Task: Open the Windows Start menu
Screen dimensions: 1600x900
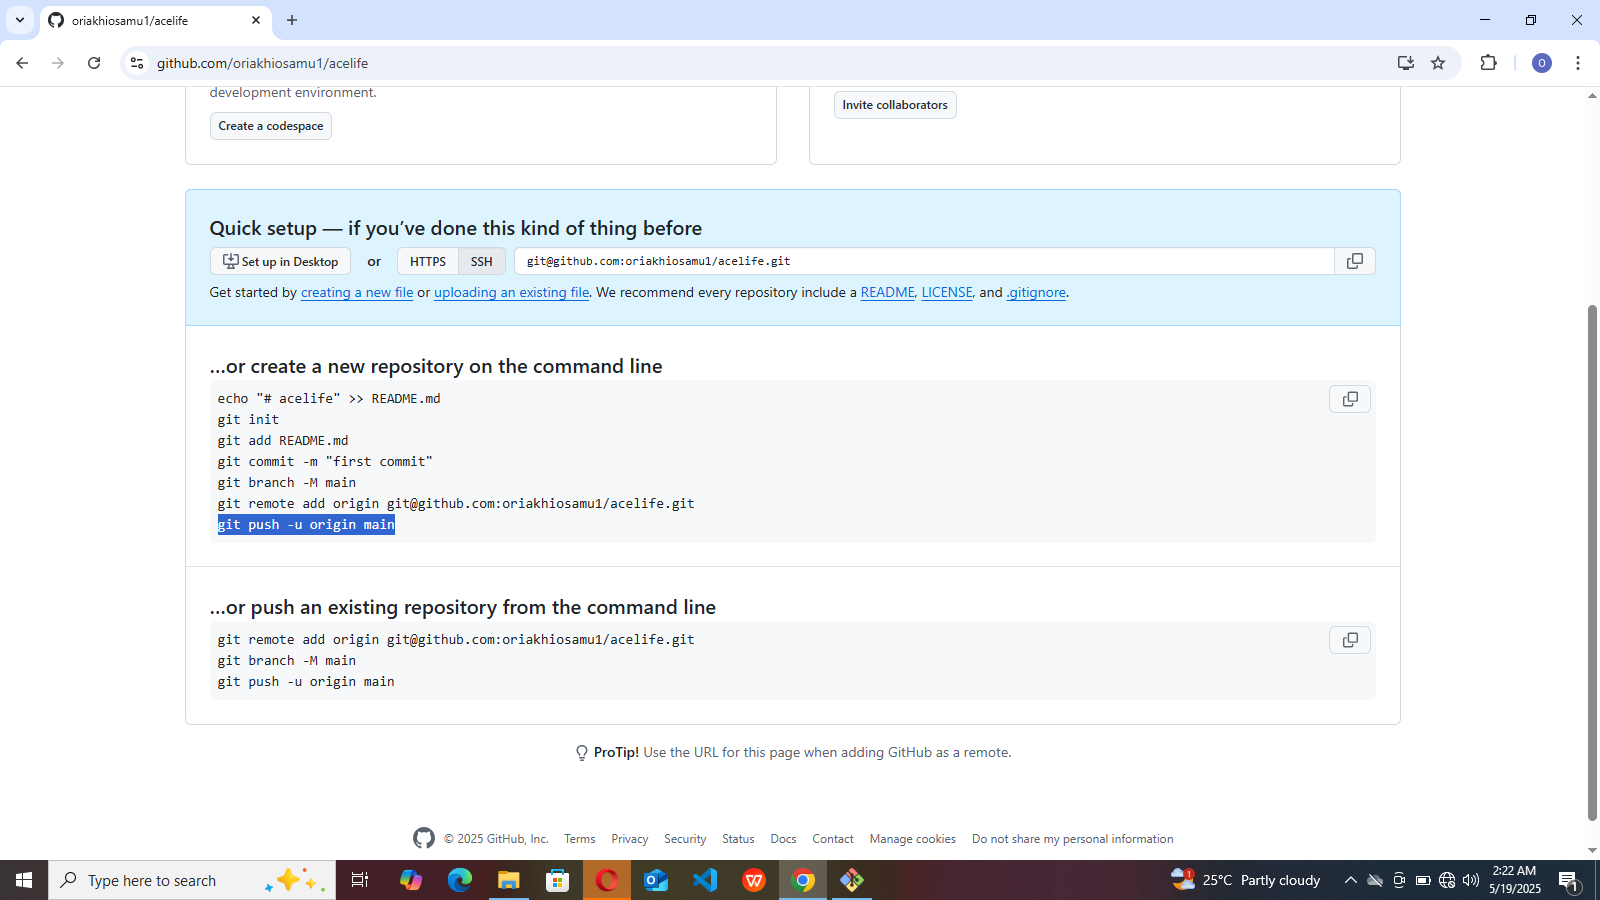Action: [24, 880]
